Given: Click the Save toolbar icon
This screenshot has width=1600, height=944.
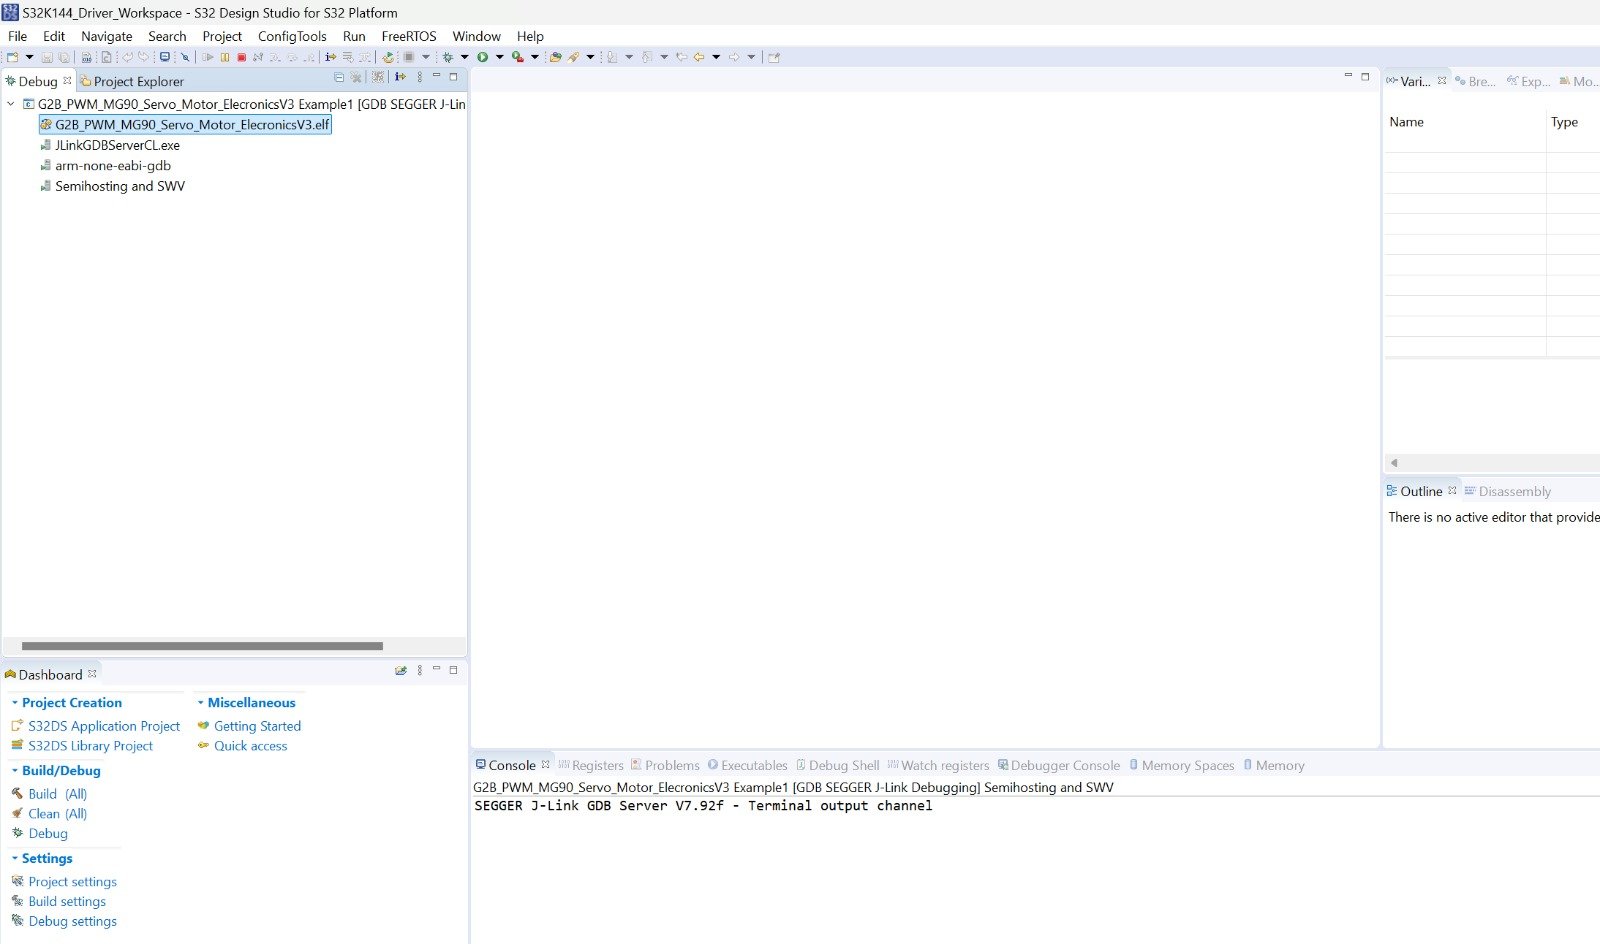Looking at the screenshot, I should 47,57.
